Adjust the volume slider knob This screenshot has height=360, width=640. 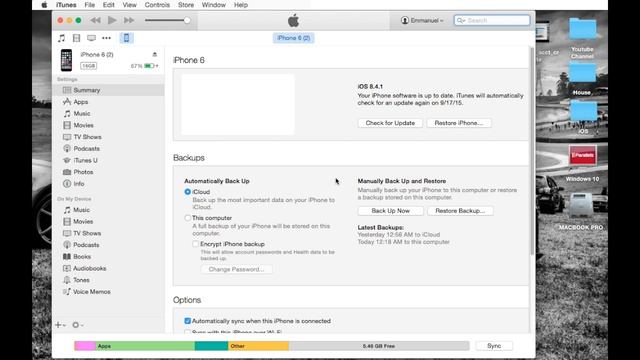[x=187, y=20]
